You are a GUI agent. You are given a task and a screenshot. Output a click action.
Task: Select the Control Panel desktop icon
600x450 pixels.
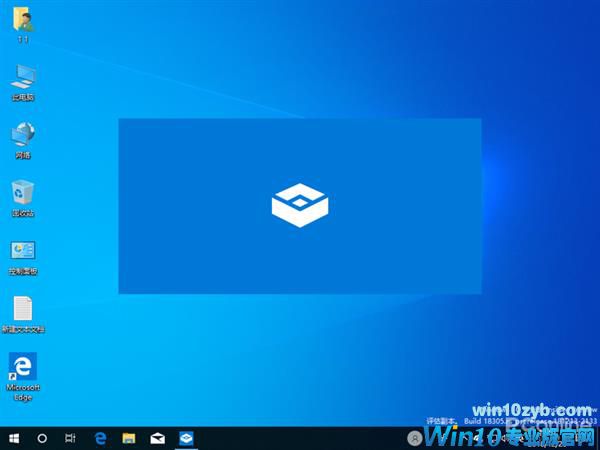click(x=23, y=251)
